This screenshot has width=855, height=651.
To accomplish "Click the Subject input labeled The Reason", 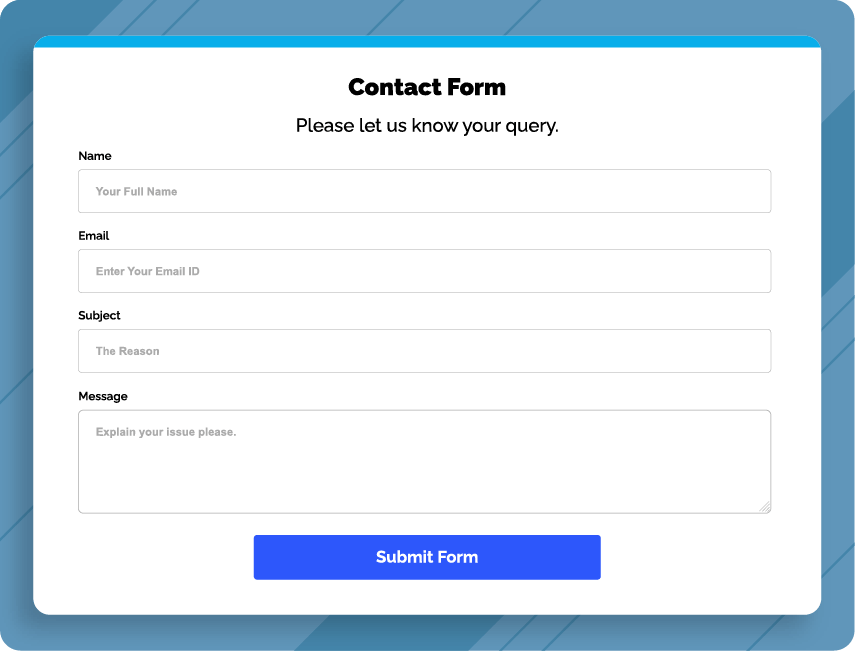I will (x=424, y=351).
